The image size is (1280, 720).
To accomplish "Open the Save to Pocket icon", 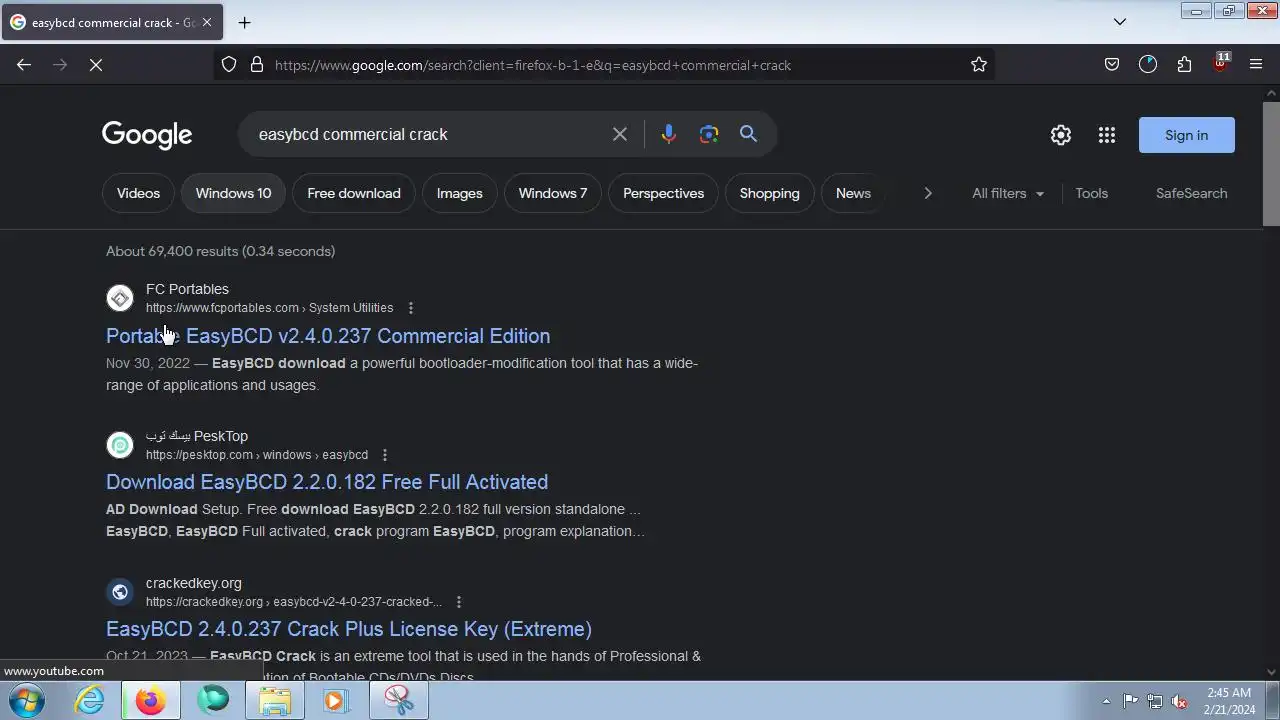I will [x=1112, y=65].
